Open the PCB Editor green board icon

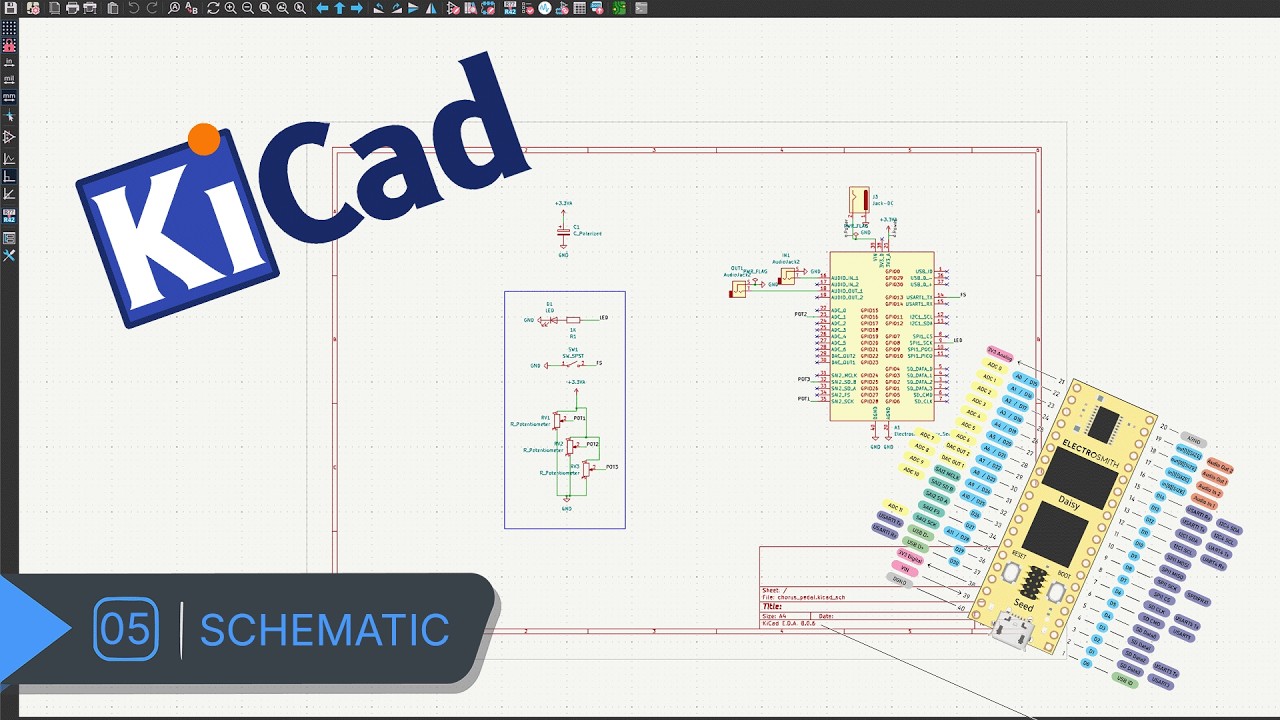pos(619,8)
